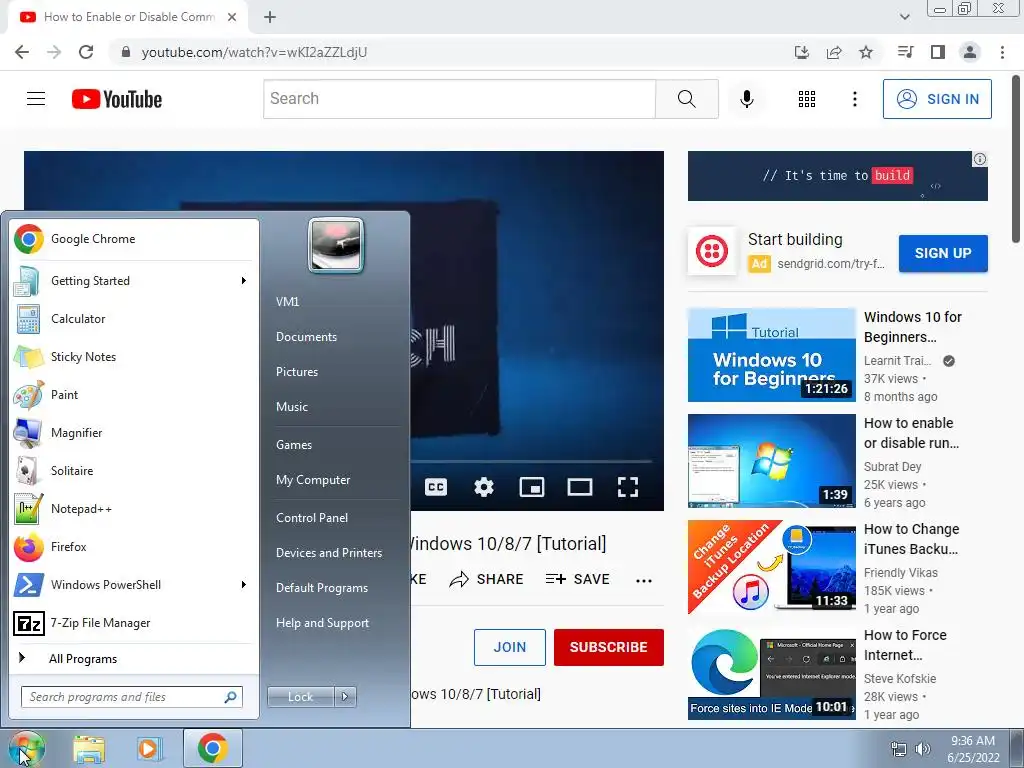The width and height of the screenshot is (1024, 768).
Task: Open a new Chrome tab
Action: point(270,17)
